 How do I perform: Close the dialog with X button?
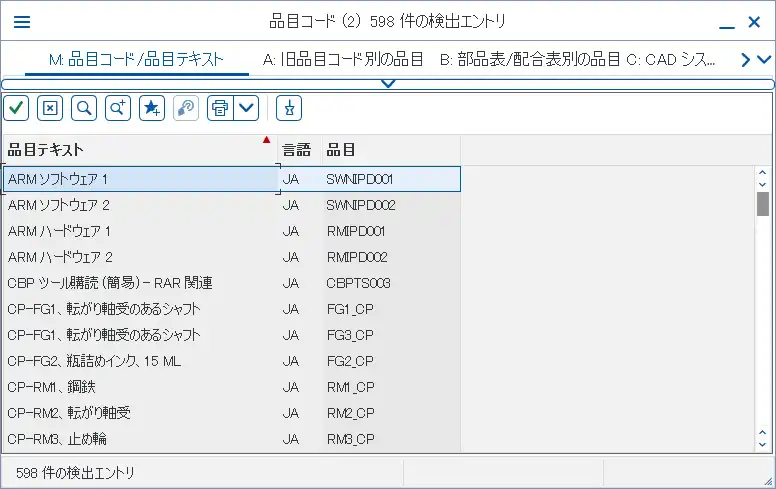click(x=754, y=22)
